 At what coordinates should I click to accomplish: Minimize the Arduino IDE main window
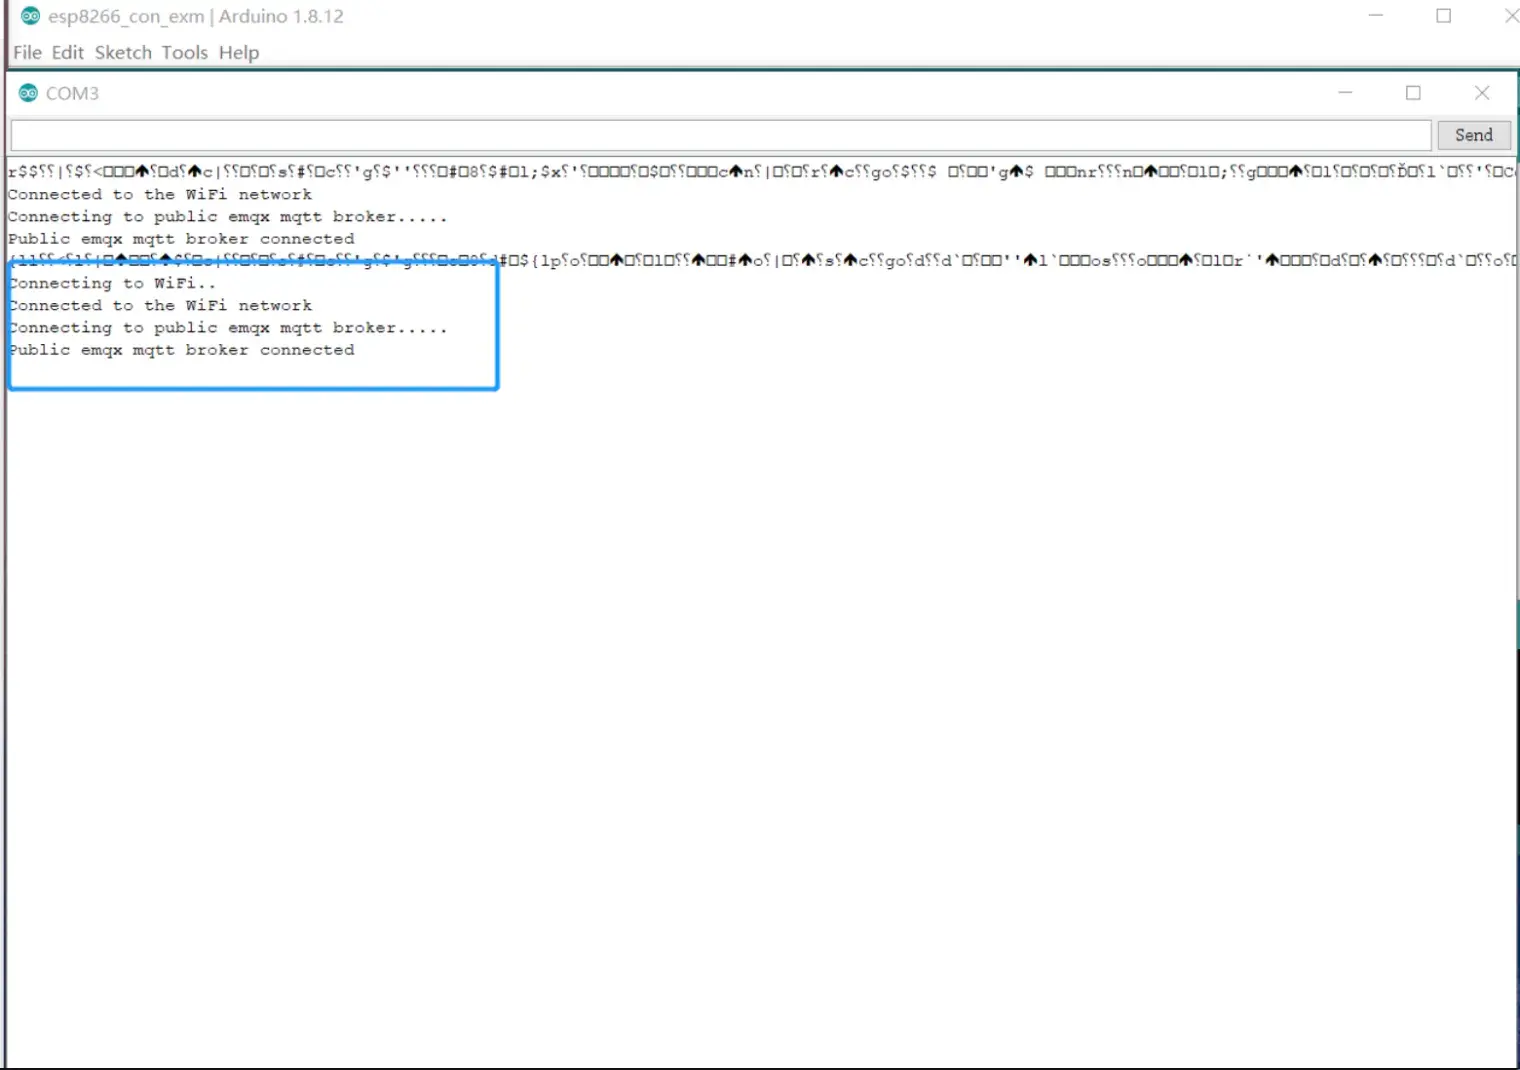click(1377, 16)
